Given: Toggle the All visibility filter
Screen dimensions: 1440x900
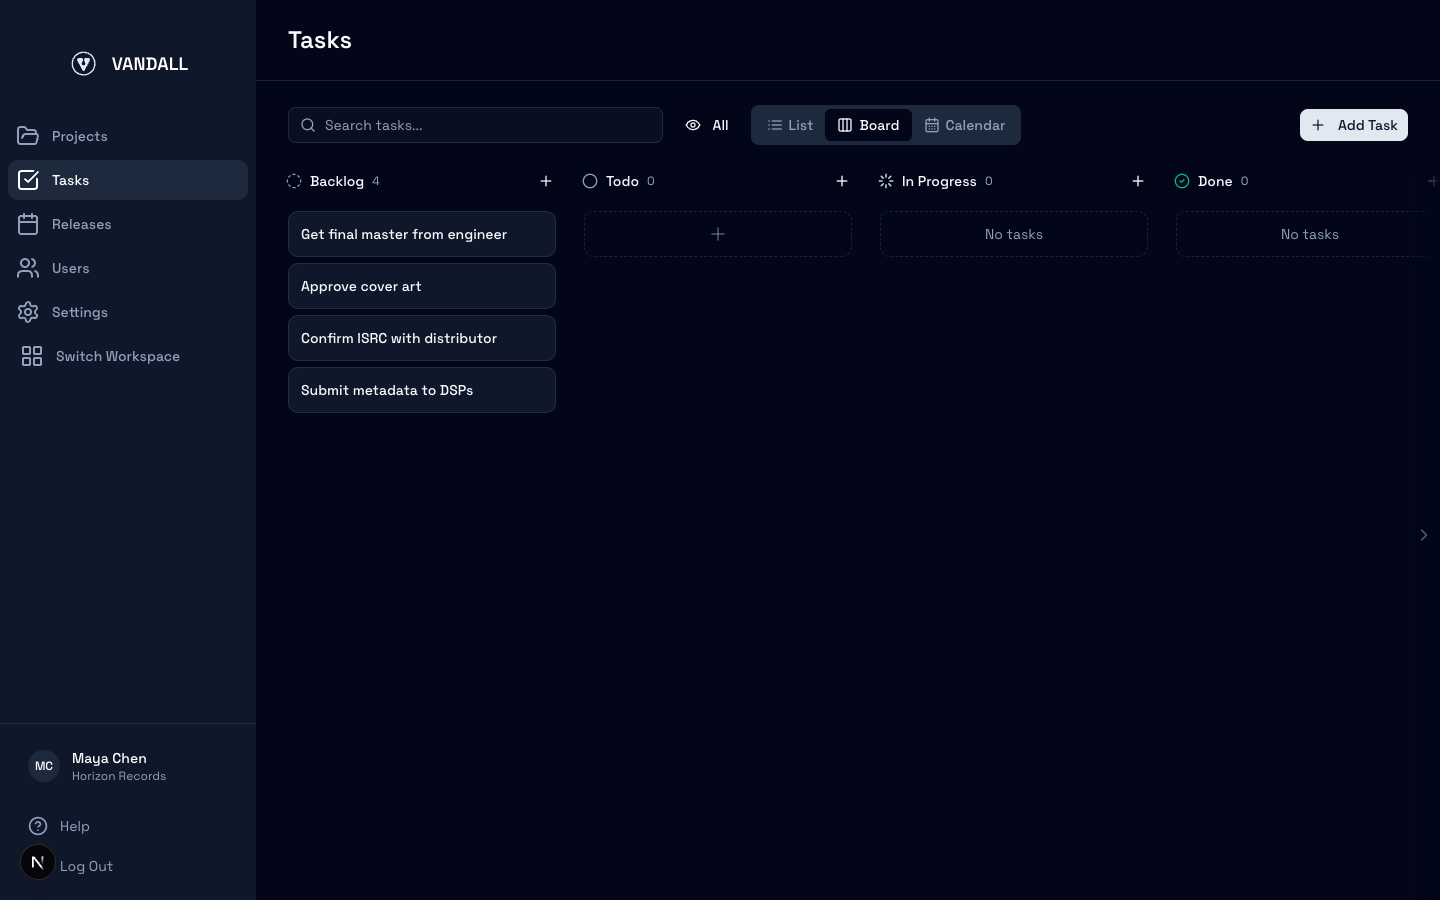Looking at the screenshot, I should coord(707,125).
